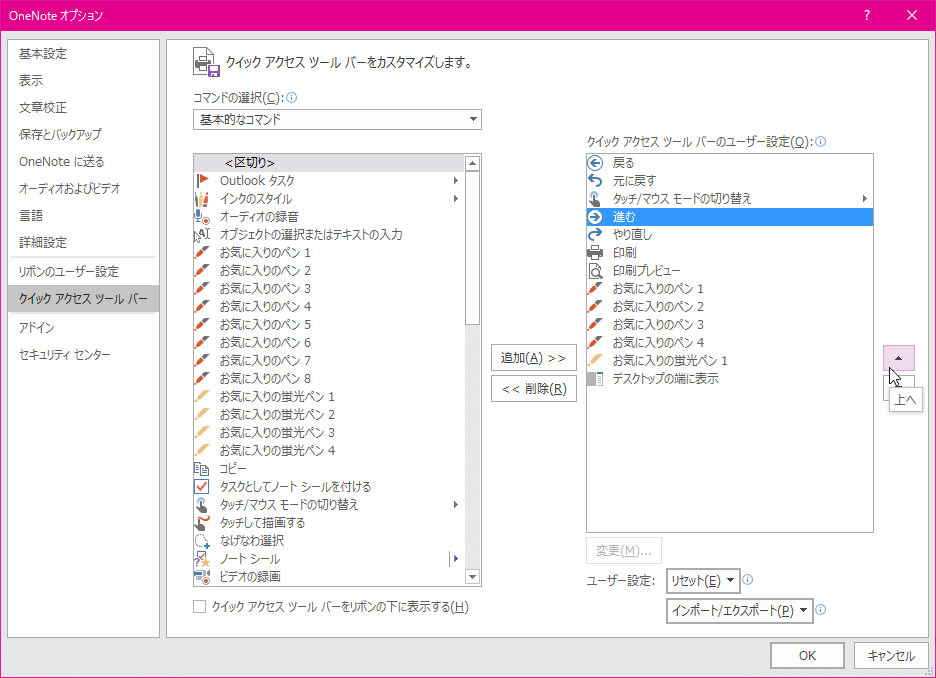Click the ビデオの録画 icon
Screen dimensions: 936x678
203,577
